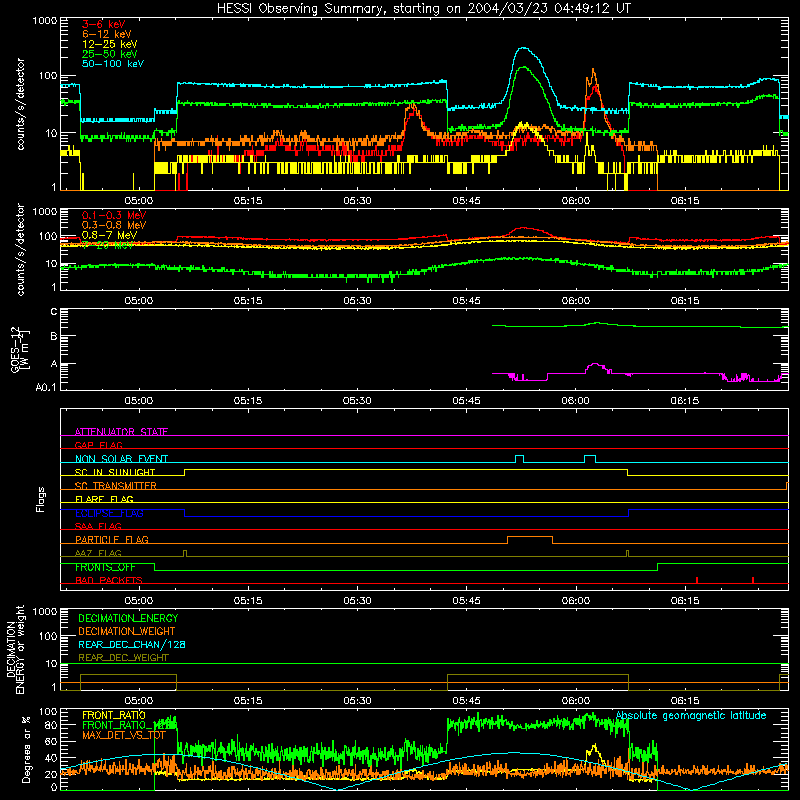Select the B level tick label in GOES panel
The width and height of the screenshot is (800, 800).
[x=54, y=336]
